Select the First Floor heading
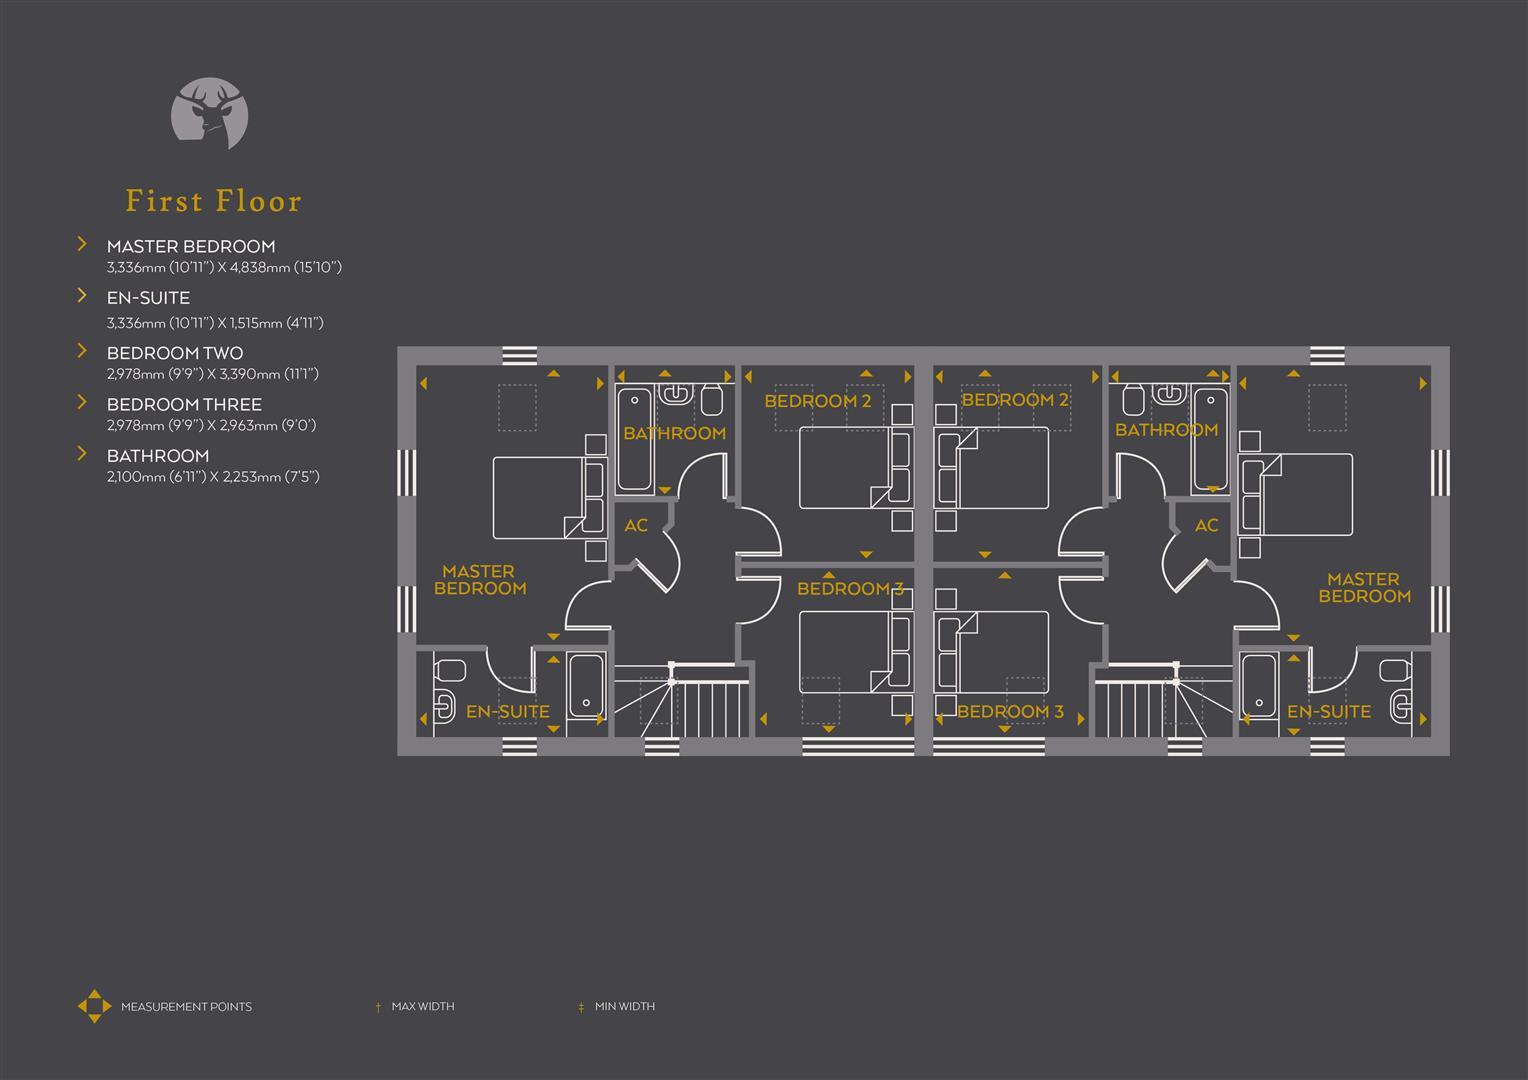Image resolution: width=1528 pixels, height=1080 pixels. point(213,200)
